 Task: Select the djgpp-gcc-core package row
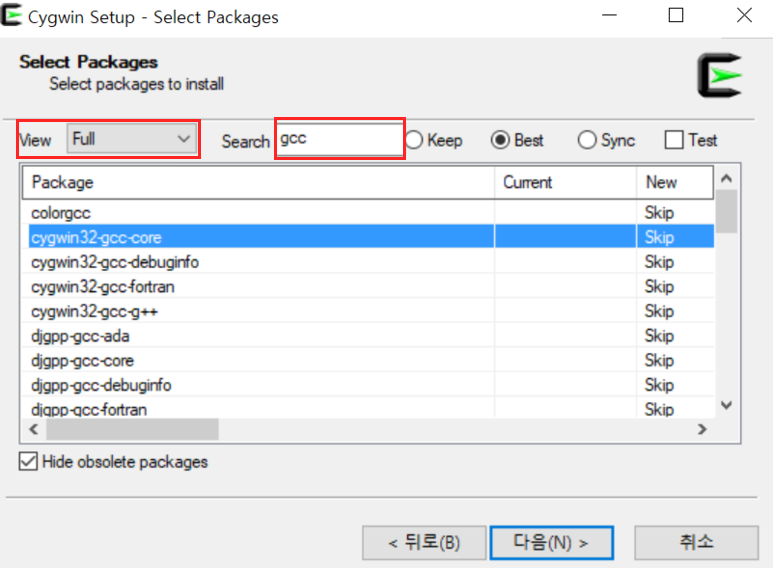tap(368, 360)
